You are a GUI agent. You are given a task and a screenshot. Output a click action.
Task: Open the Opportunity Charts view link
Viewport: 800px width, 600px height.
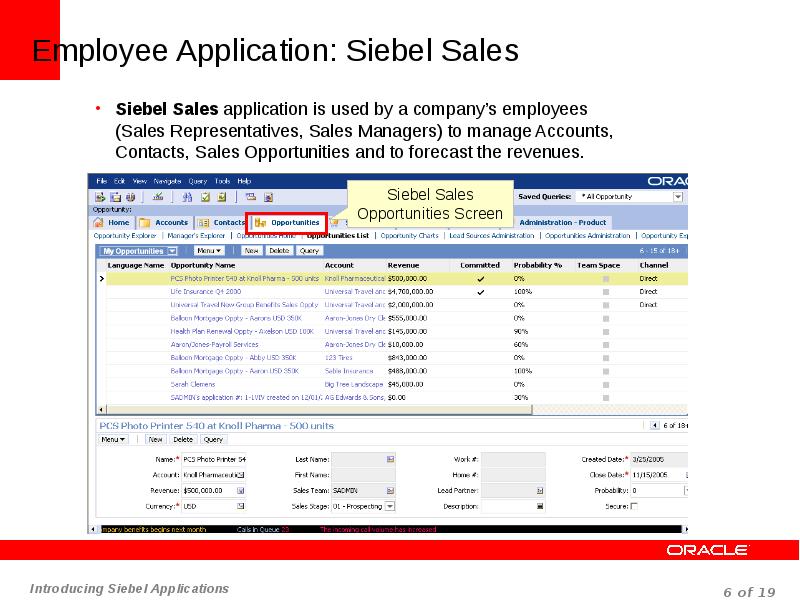[x=410, y=235]
